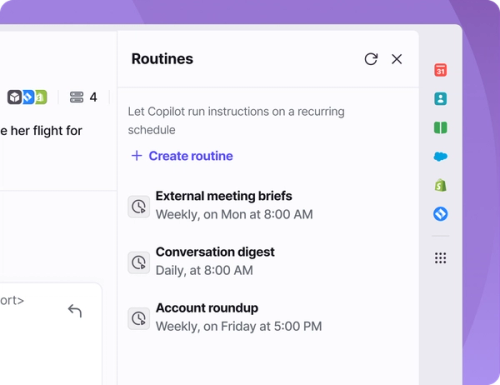Click 'Weekly, on Friday at 5:00 PM' schedule
The width and height of the screenshot is (500, 385).
(x=239, y=326)
